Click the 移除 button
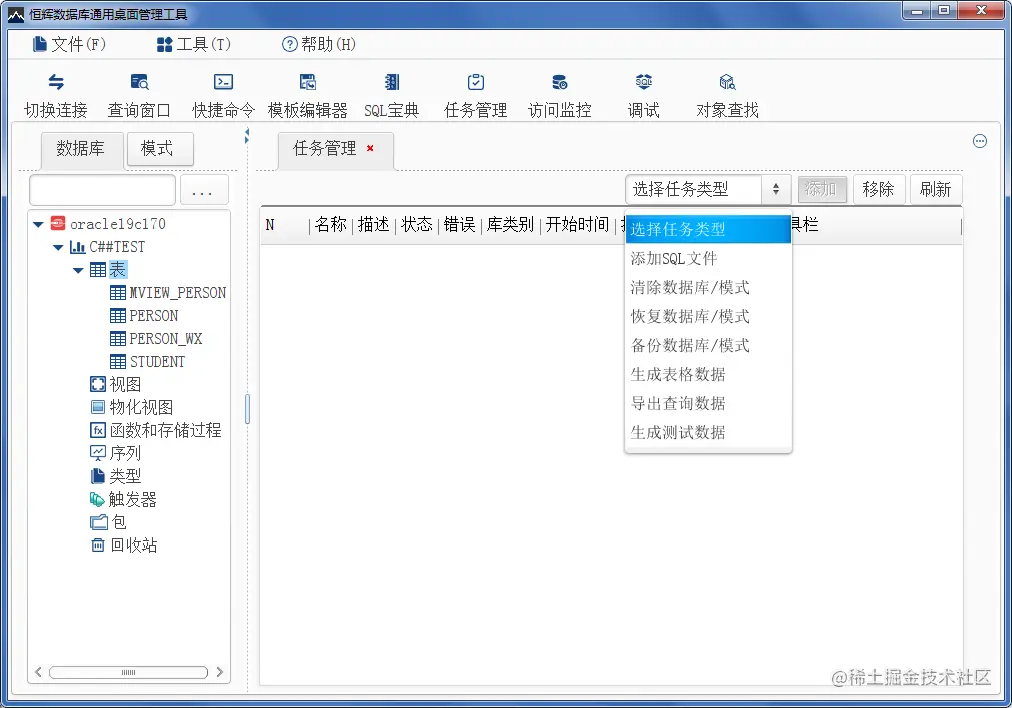Screen dimensions: 1012x708 pos(878,189)
